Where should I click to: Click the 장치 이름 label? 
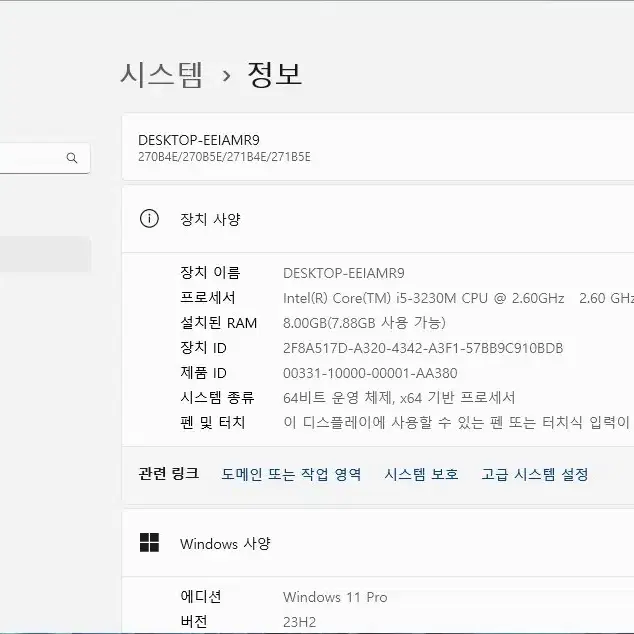click(x=210, y=273)
